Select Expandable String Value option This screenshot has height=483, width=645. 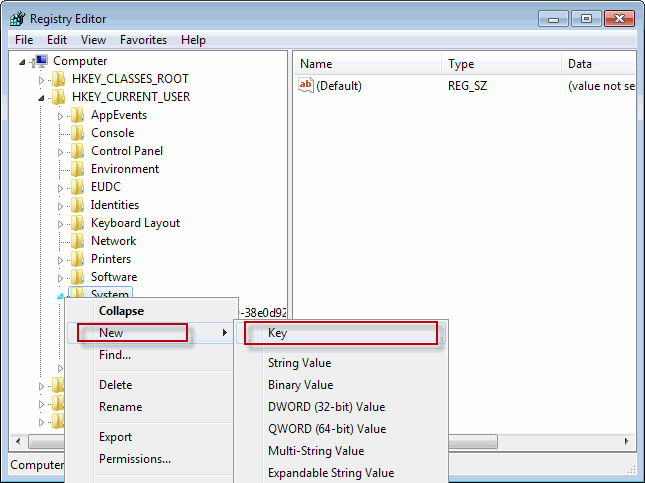coord(341,473)
